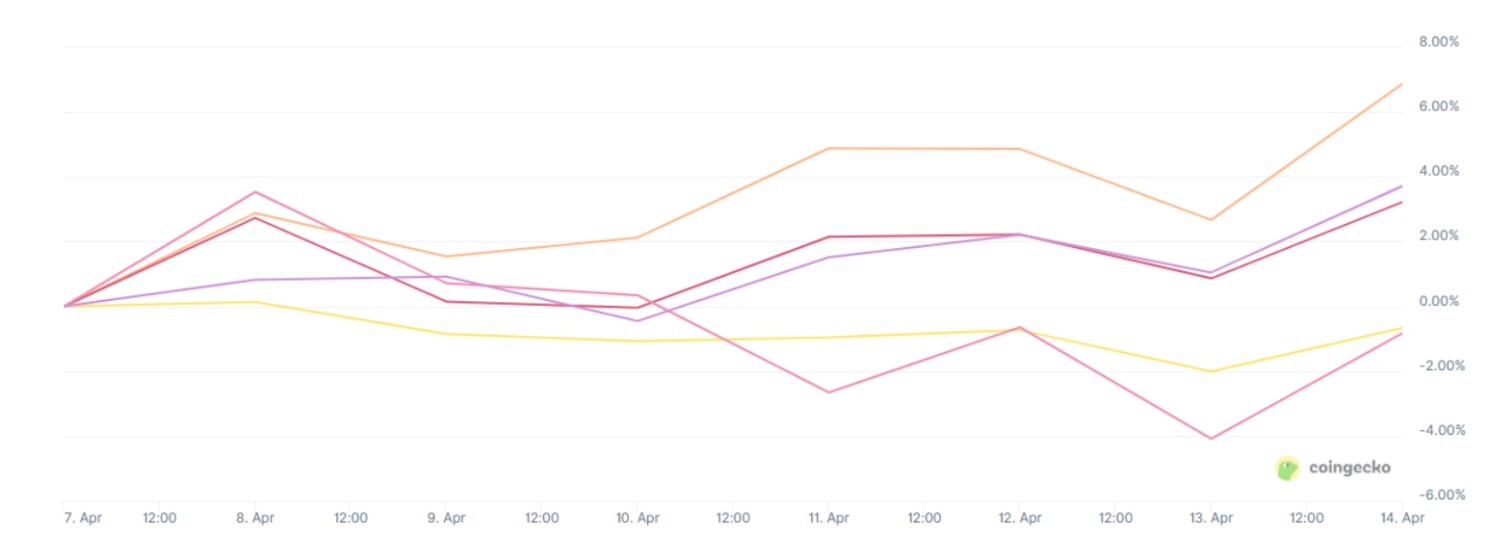Viewport: 1502px width, 545px height.
Task: Click the 4.00% y-axis label
Action: pyautogui.click(x=1439, y=171)
